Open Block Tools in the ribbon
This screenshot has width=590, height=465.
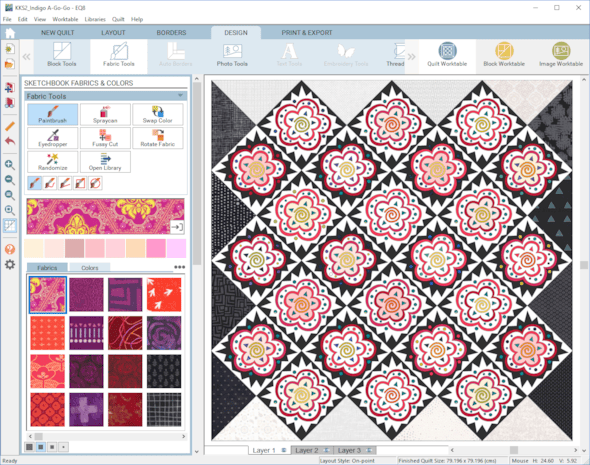pos(62,55)
